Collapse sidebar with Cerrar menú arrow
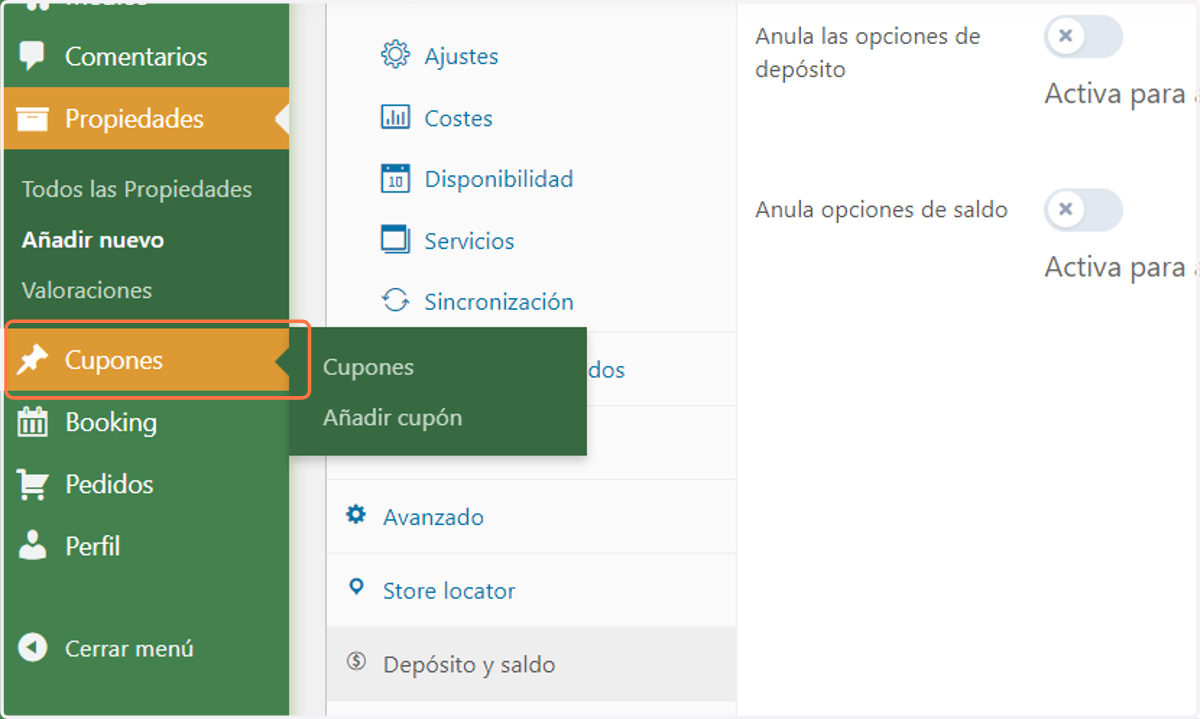Image resolution: width=1200 pixels, height=719 pixels. 33,648
